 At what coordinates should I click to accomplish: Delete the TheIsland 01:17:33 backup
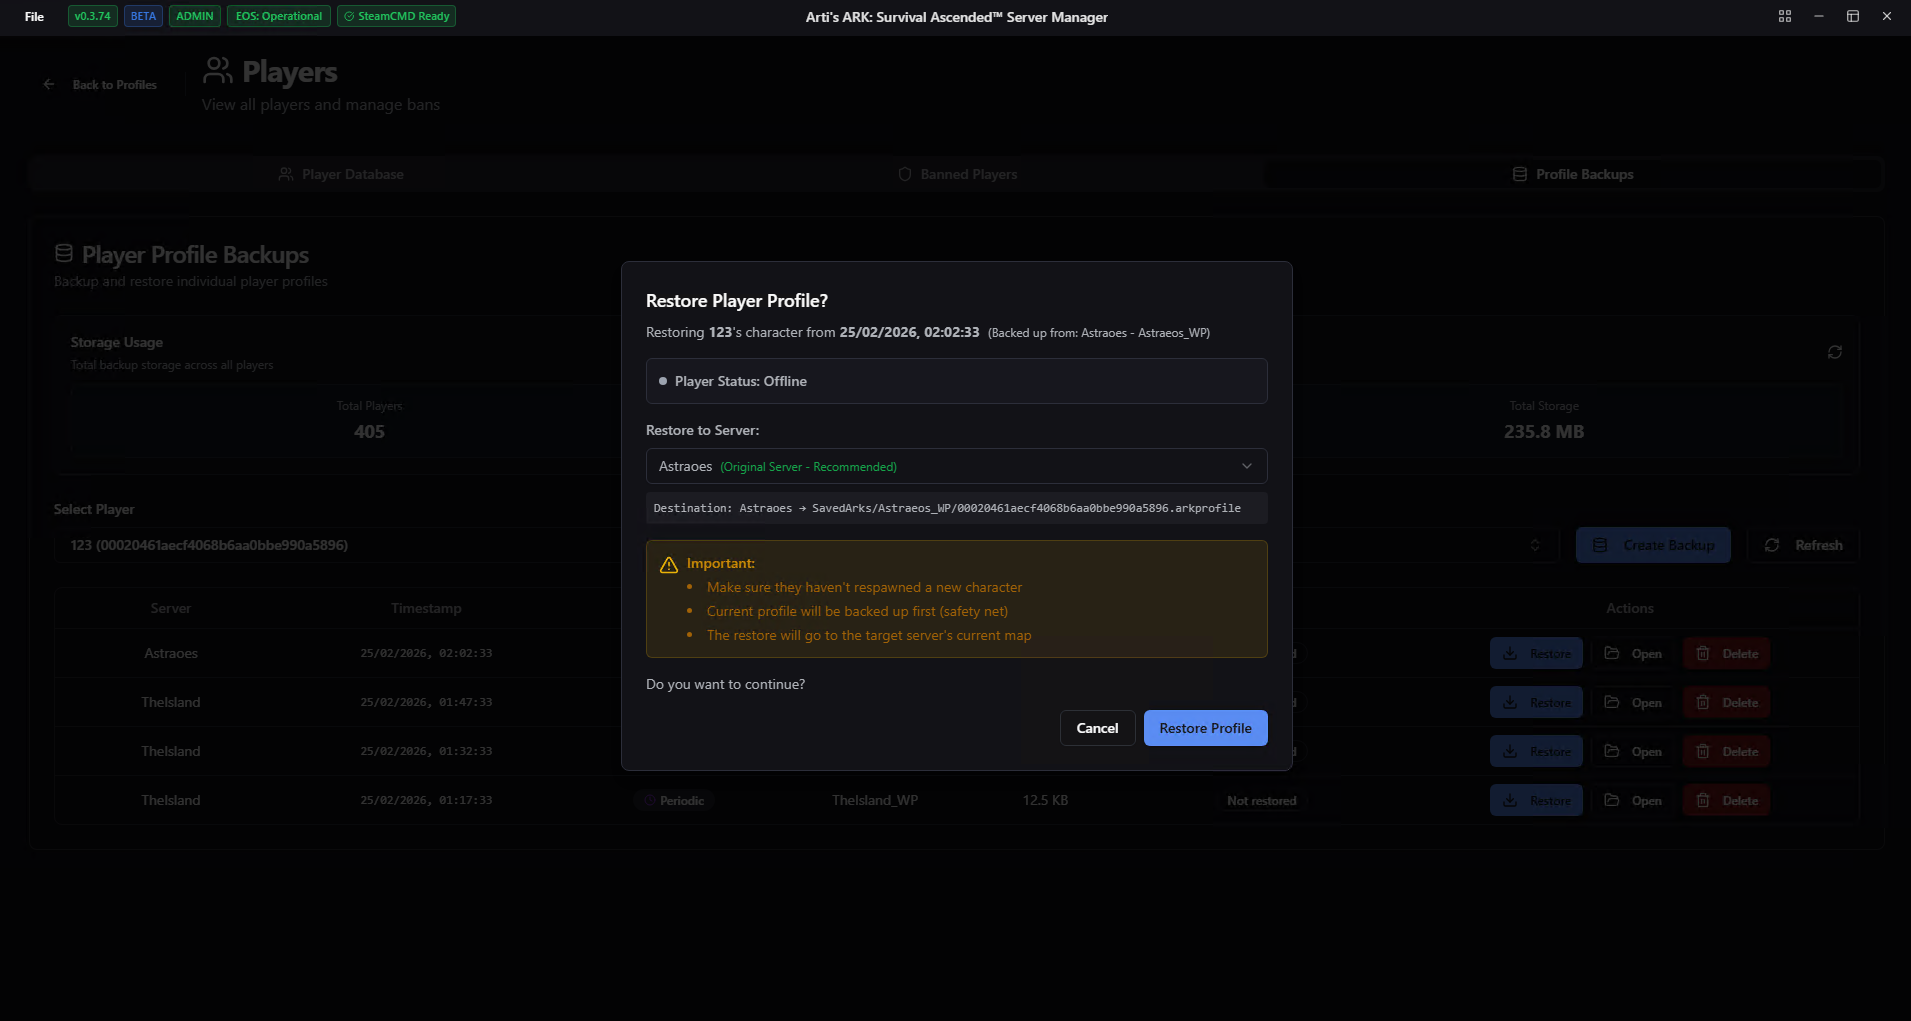(1726, 801)
